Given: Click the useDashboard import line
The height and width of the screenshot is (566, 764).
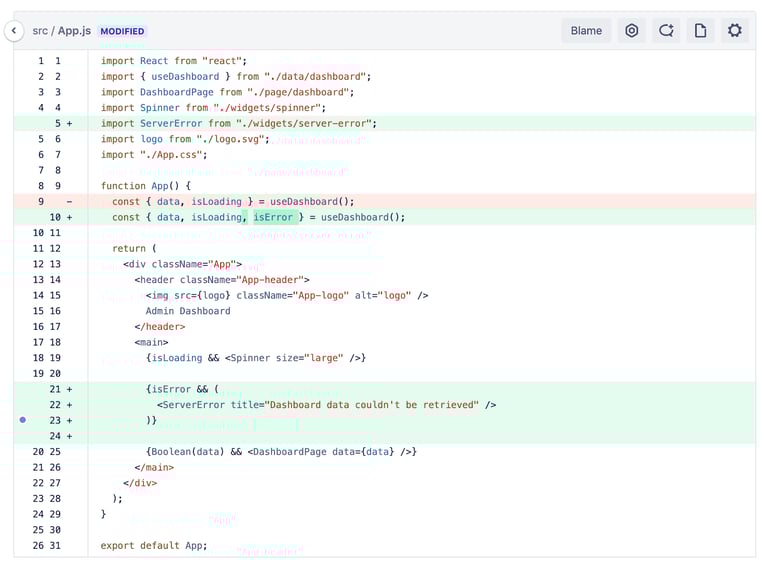Looking at the screenshot, I should pos(236,76).
